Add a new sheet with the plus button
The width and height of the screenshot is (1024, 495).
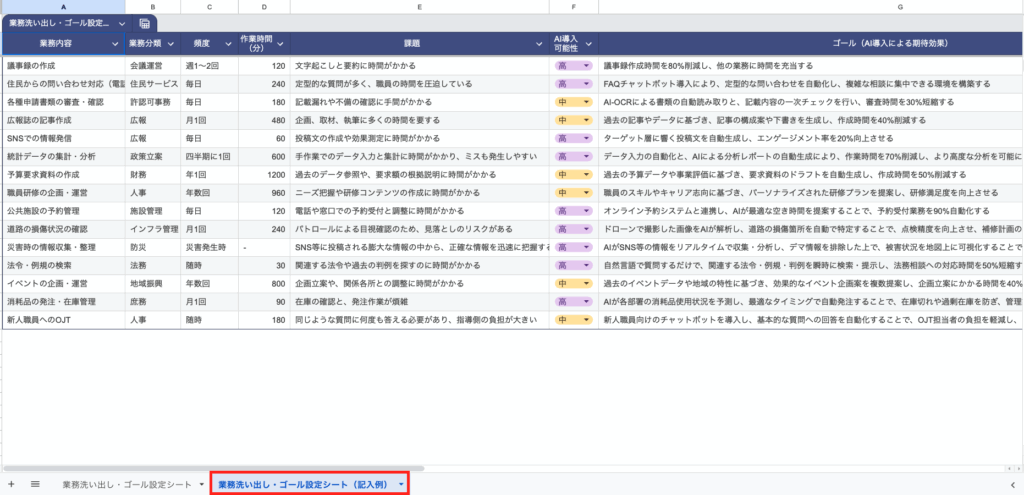(x=11, y=484)
